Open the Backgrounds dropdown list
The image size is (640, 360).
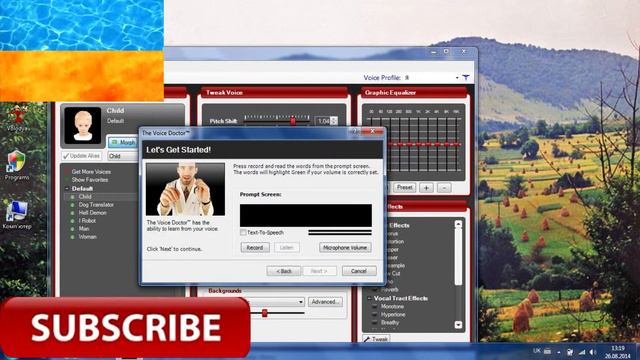300,302
